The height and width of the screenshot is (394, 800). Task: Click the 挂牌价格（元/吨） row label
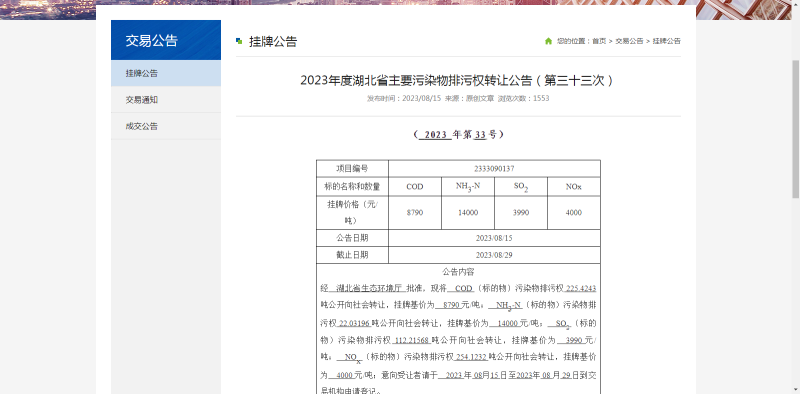[x=352, y=213]
